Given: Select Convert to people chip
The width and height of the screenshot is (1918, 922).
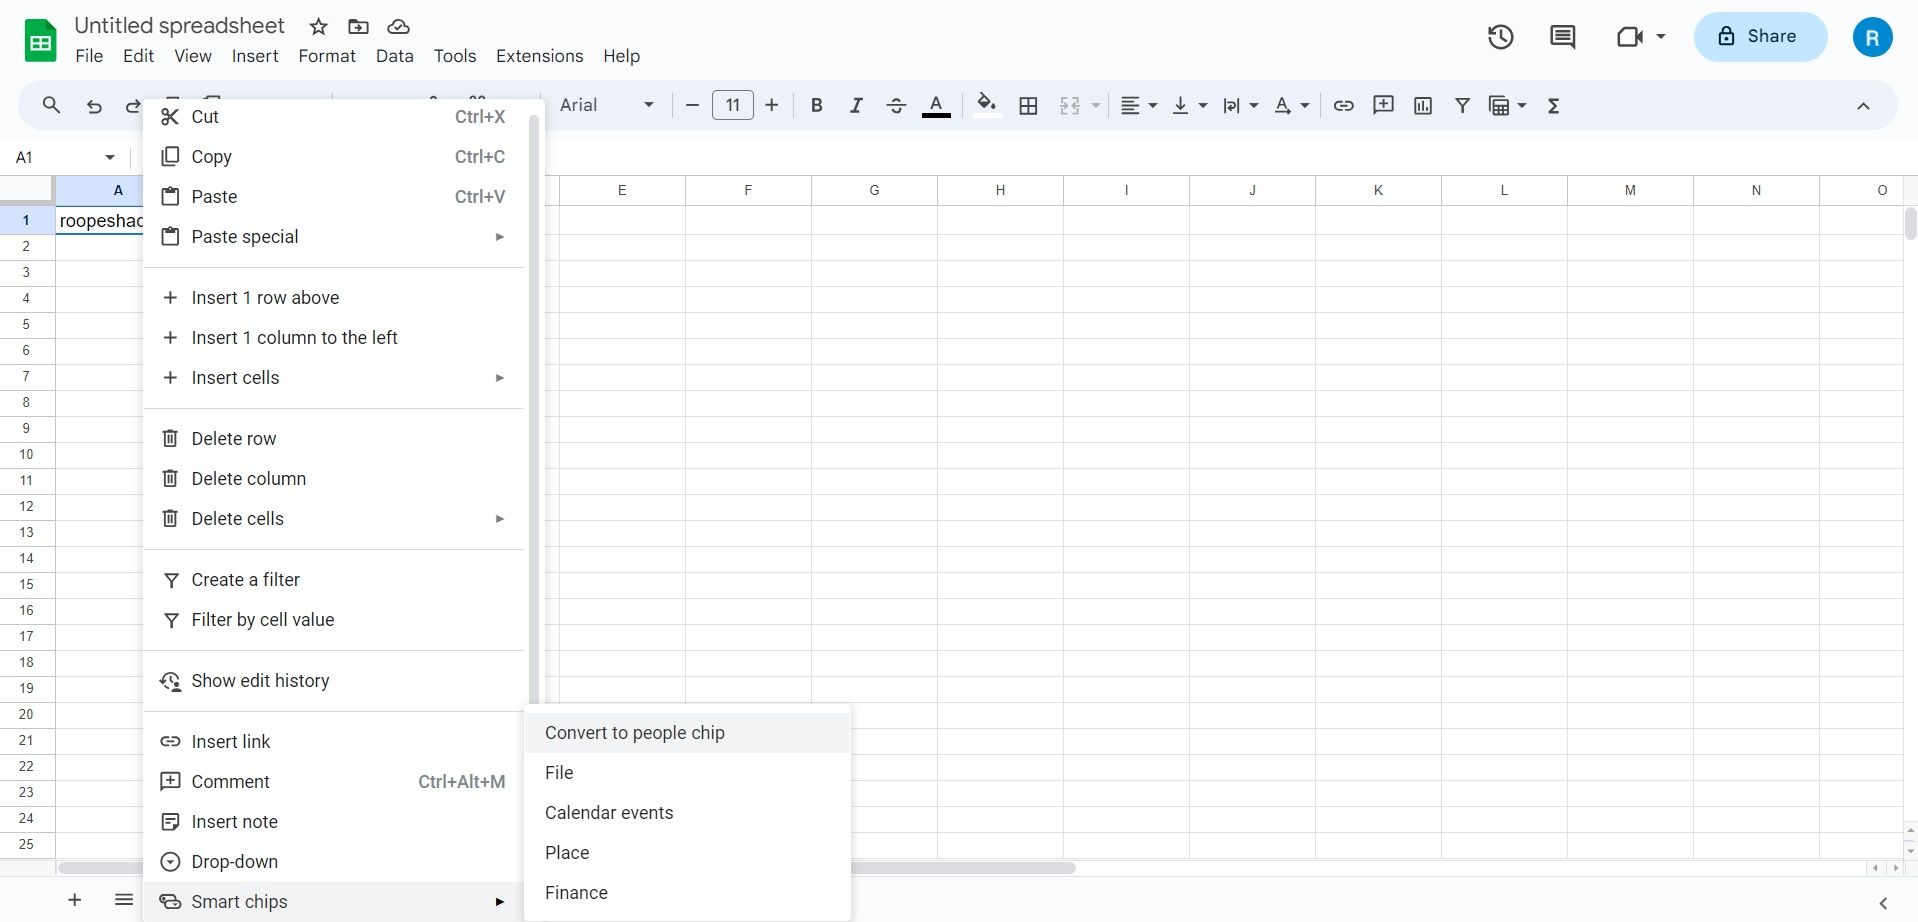Looking at the screenshot, I should pos(634,732).
